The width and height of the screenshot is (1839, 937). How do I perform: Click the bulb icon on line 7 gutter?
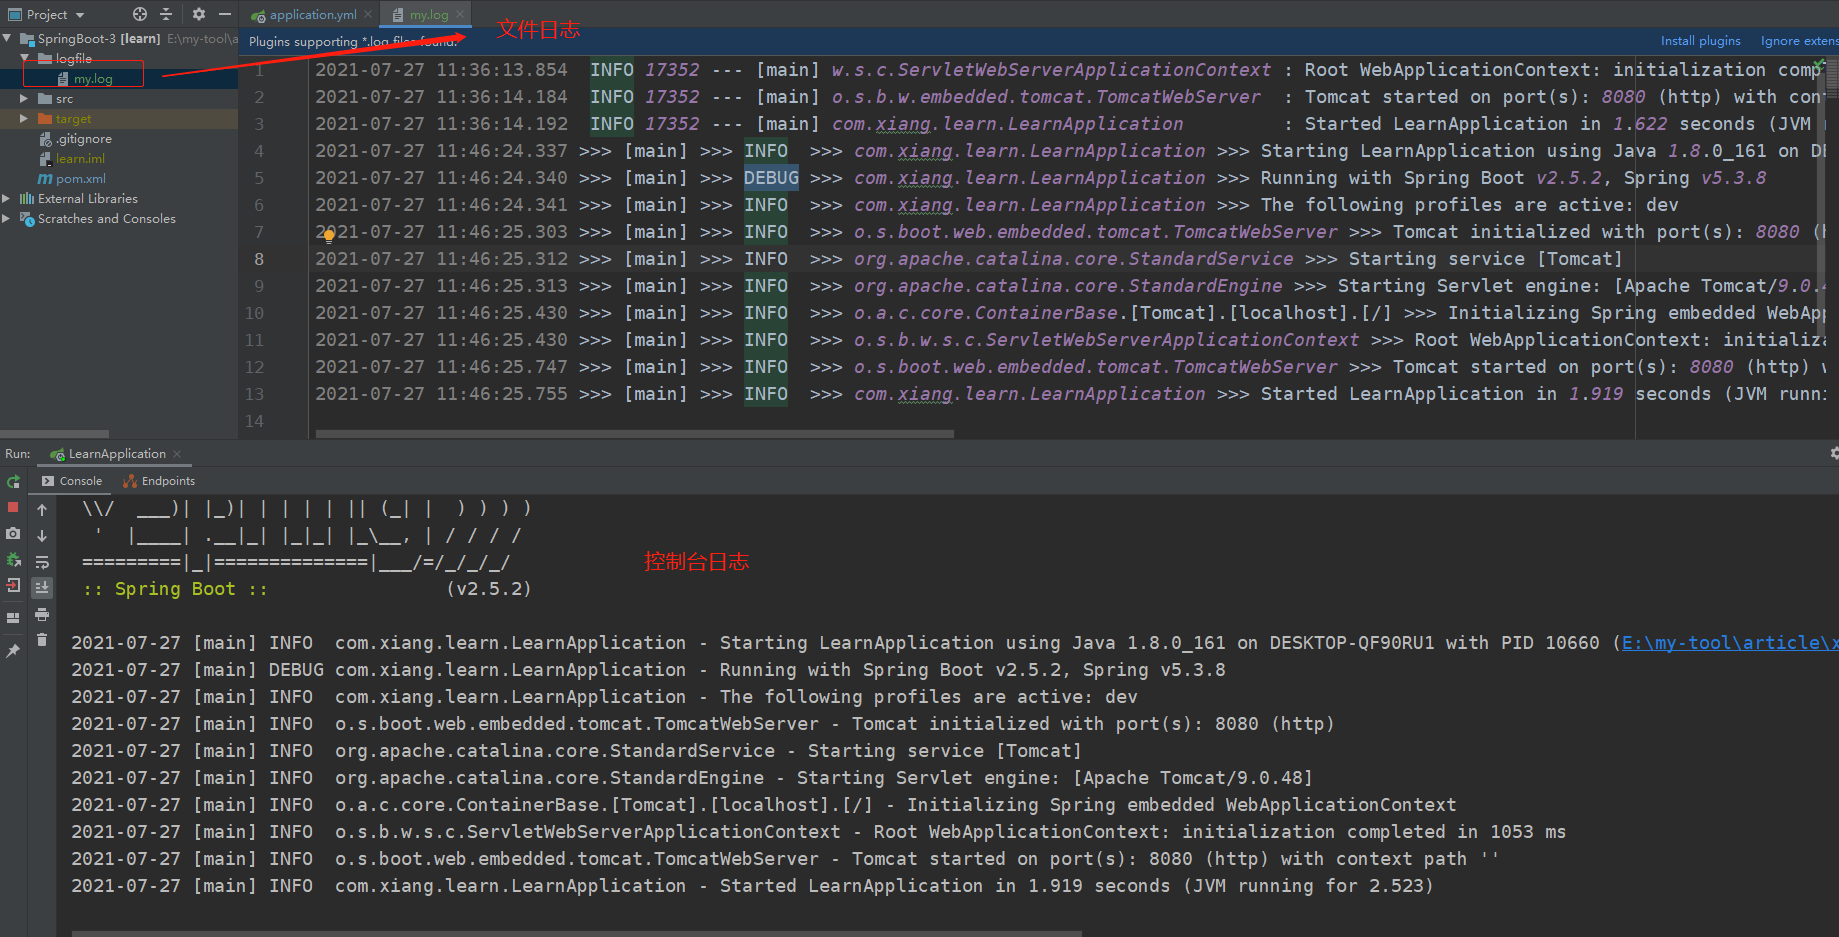point(328,237)
